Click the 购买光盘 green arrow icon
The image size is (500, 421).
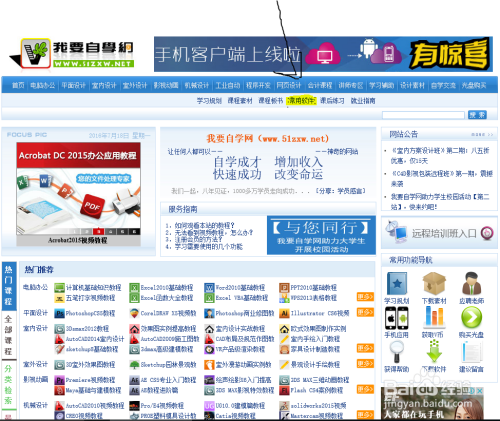(x=471, y=317)
